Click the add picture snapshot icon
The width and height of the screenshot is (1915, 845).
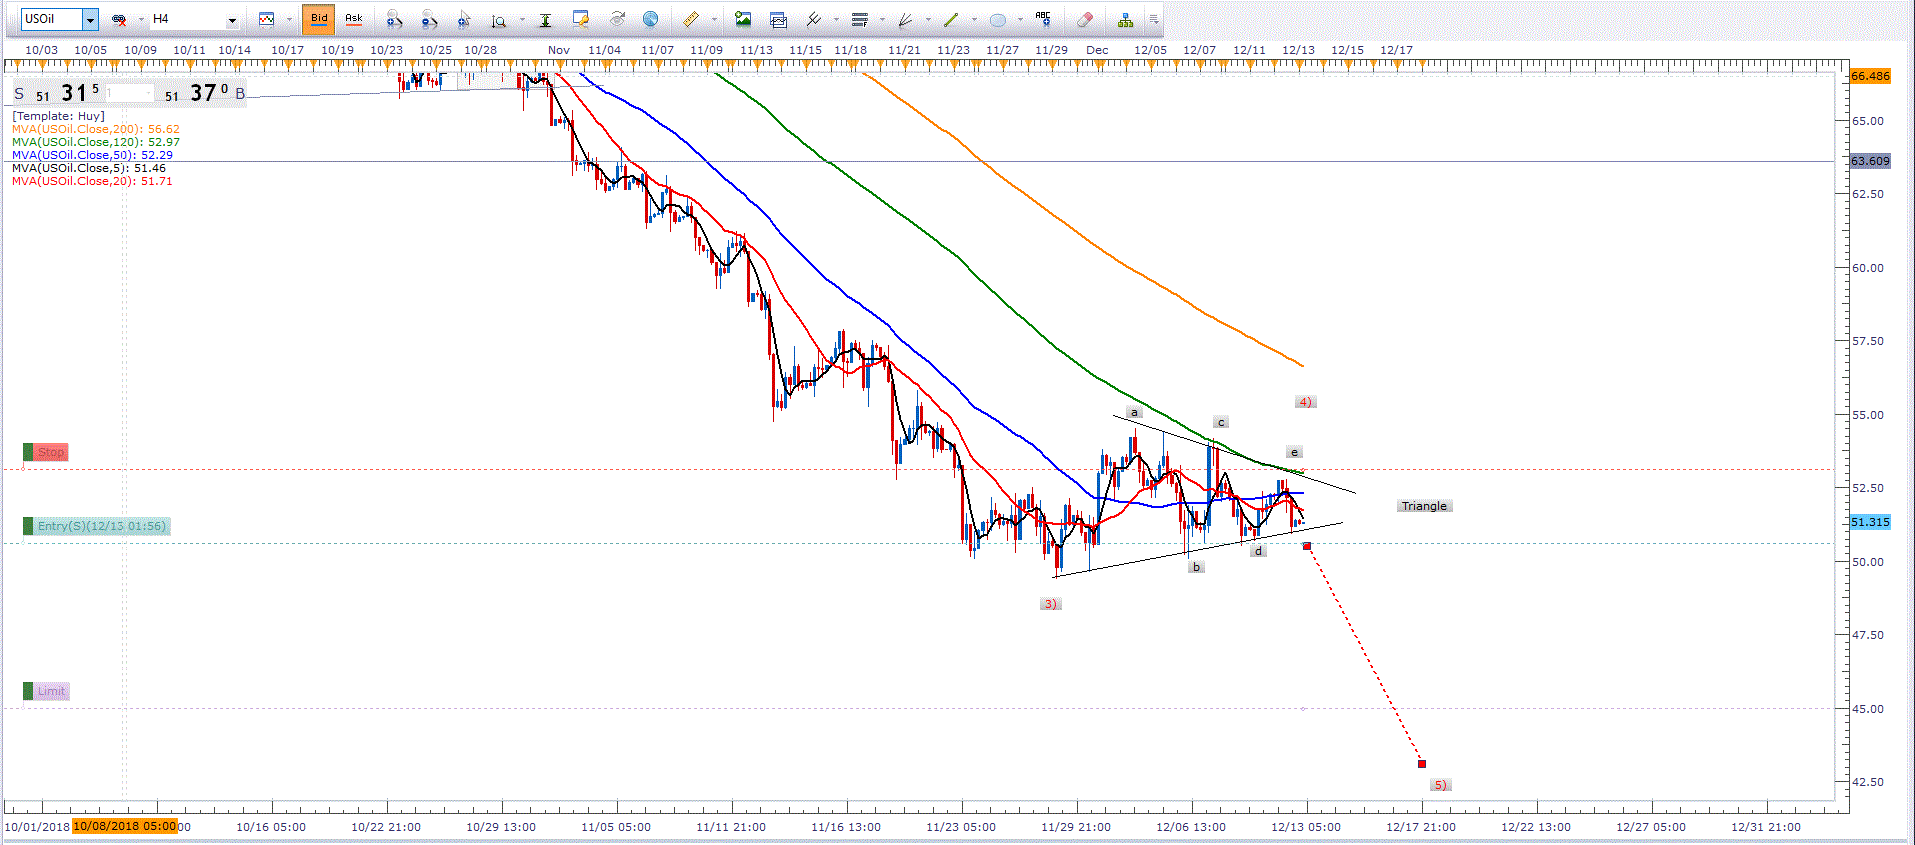click(x=743, y=19)
